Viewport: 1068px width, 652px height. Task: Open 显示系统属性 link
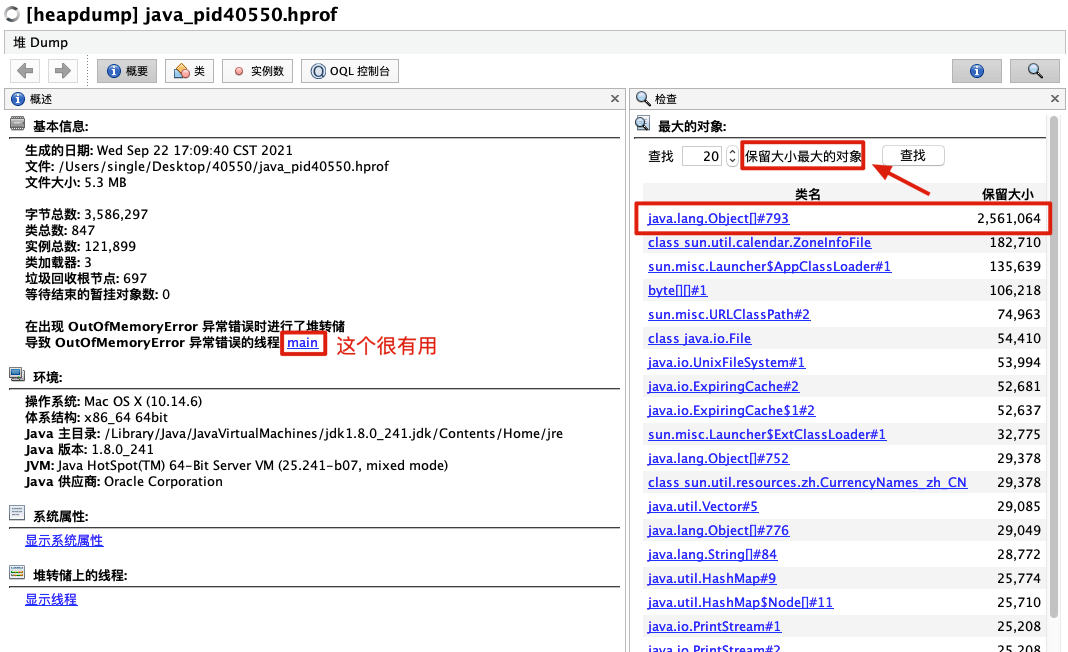(x=64, y=541)
